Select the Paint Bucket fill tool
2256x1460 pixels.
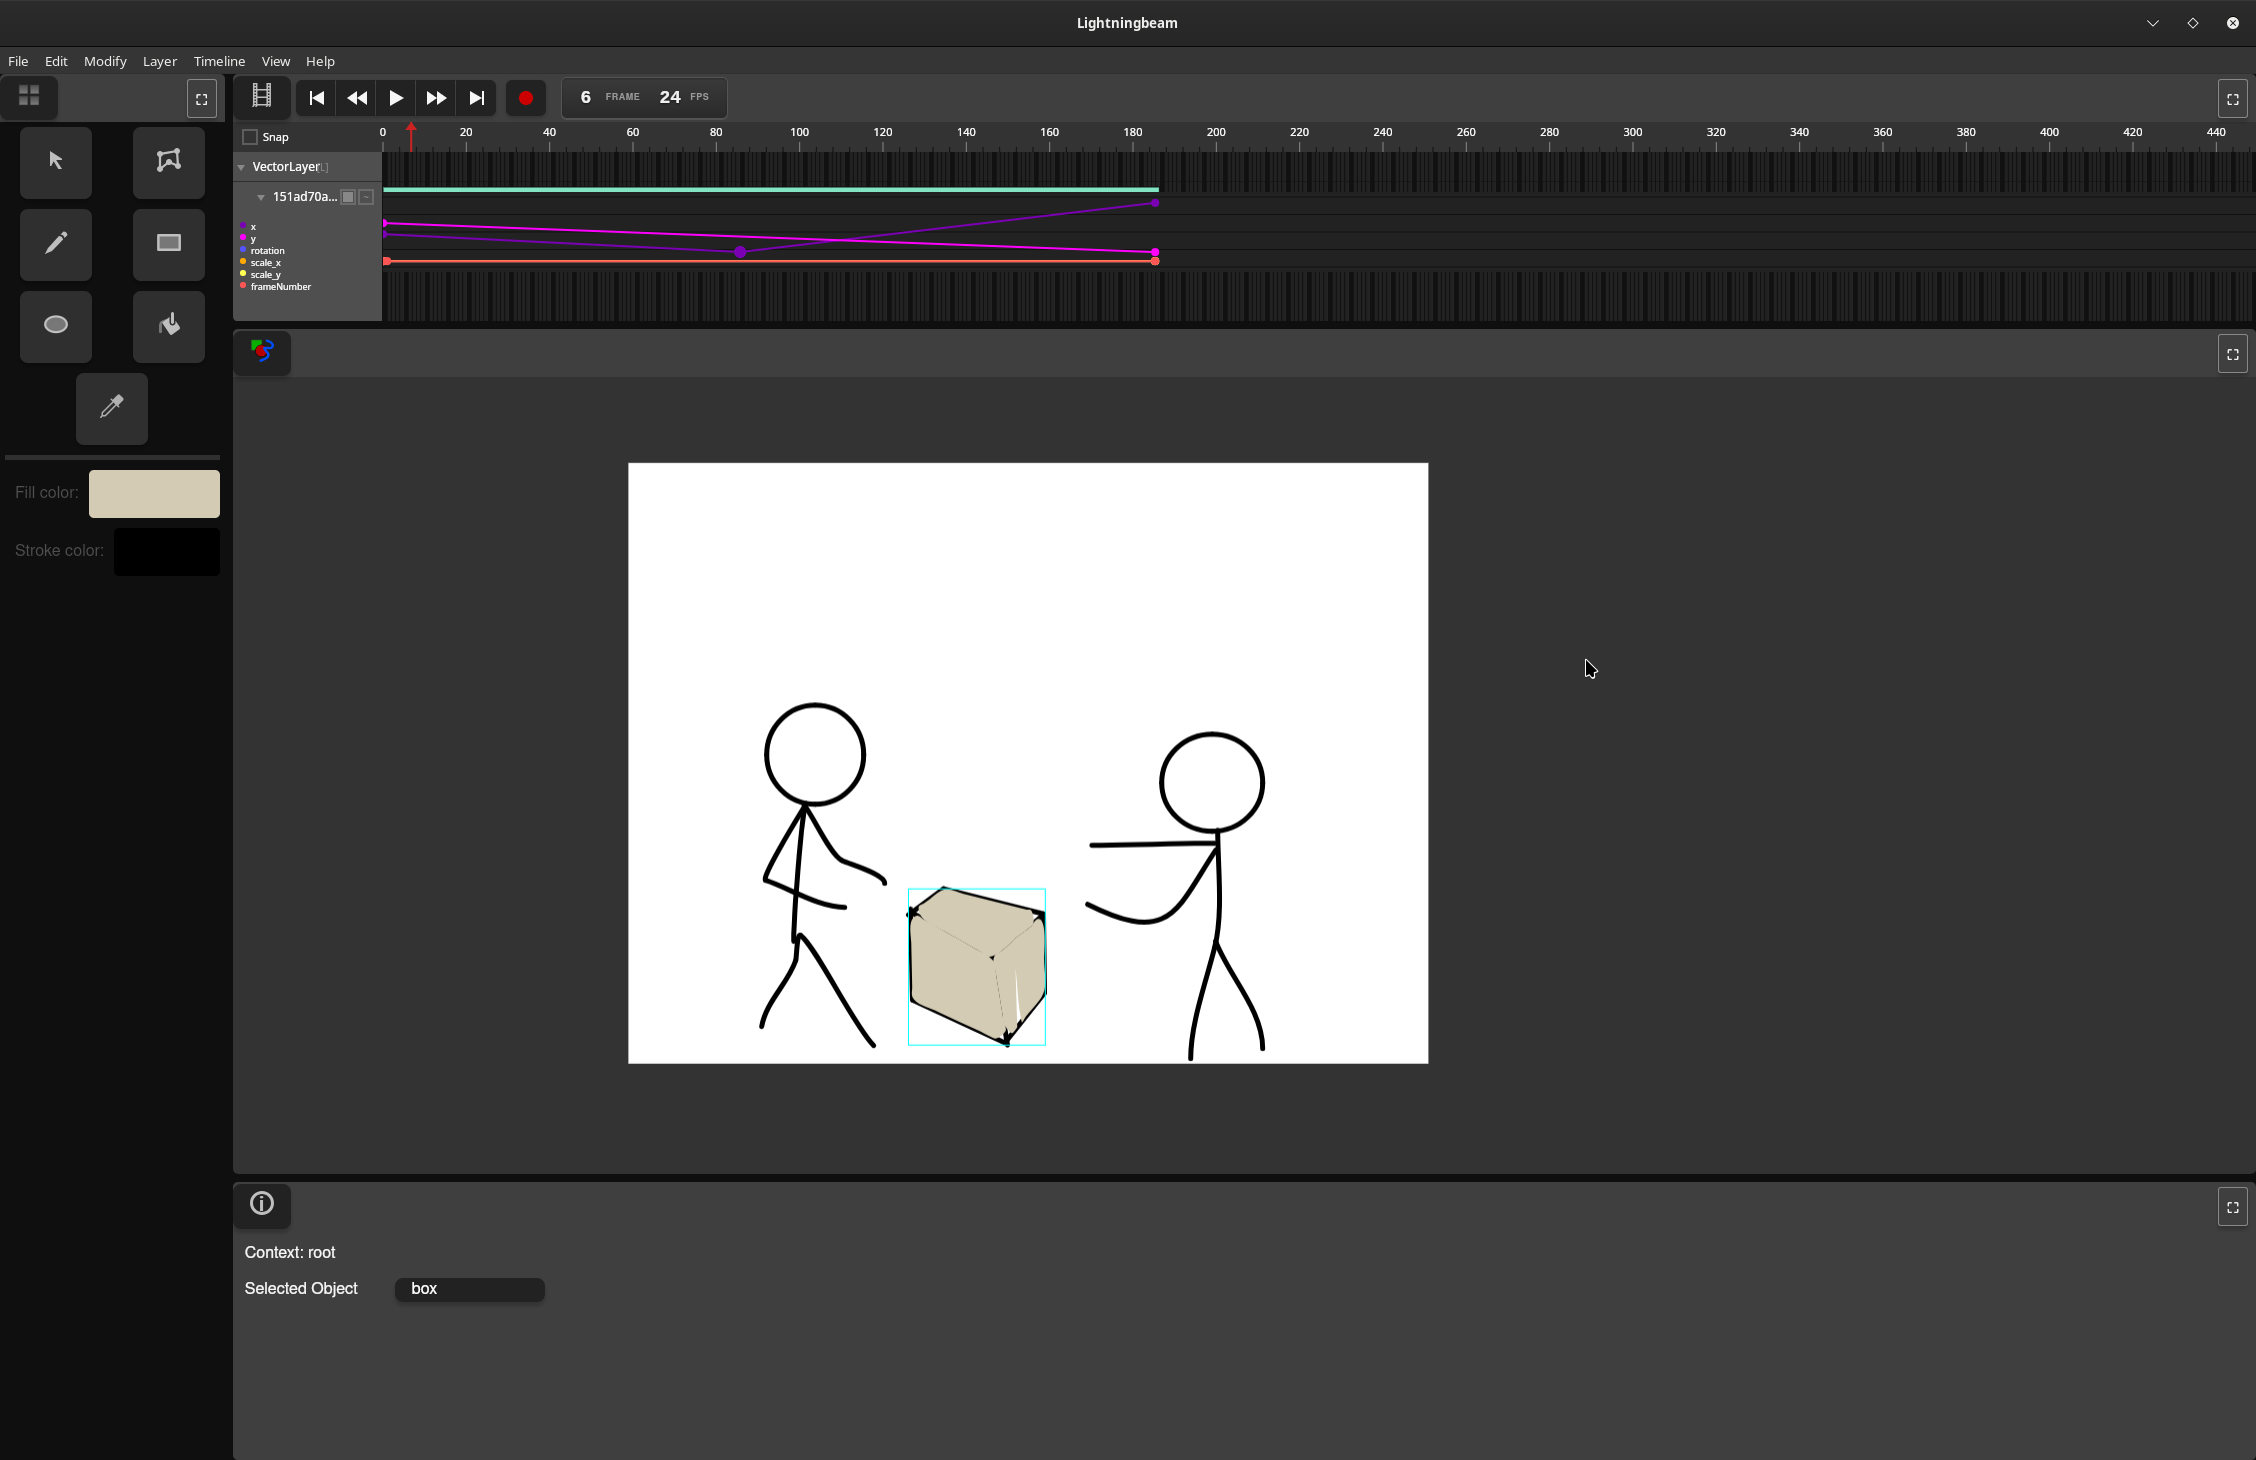(x=168, y=326)
